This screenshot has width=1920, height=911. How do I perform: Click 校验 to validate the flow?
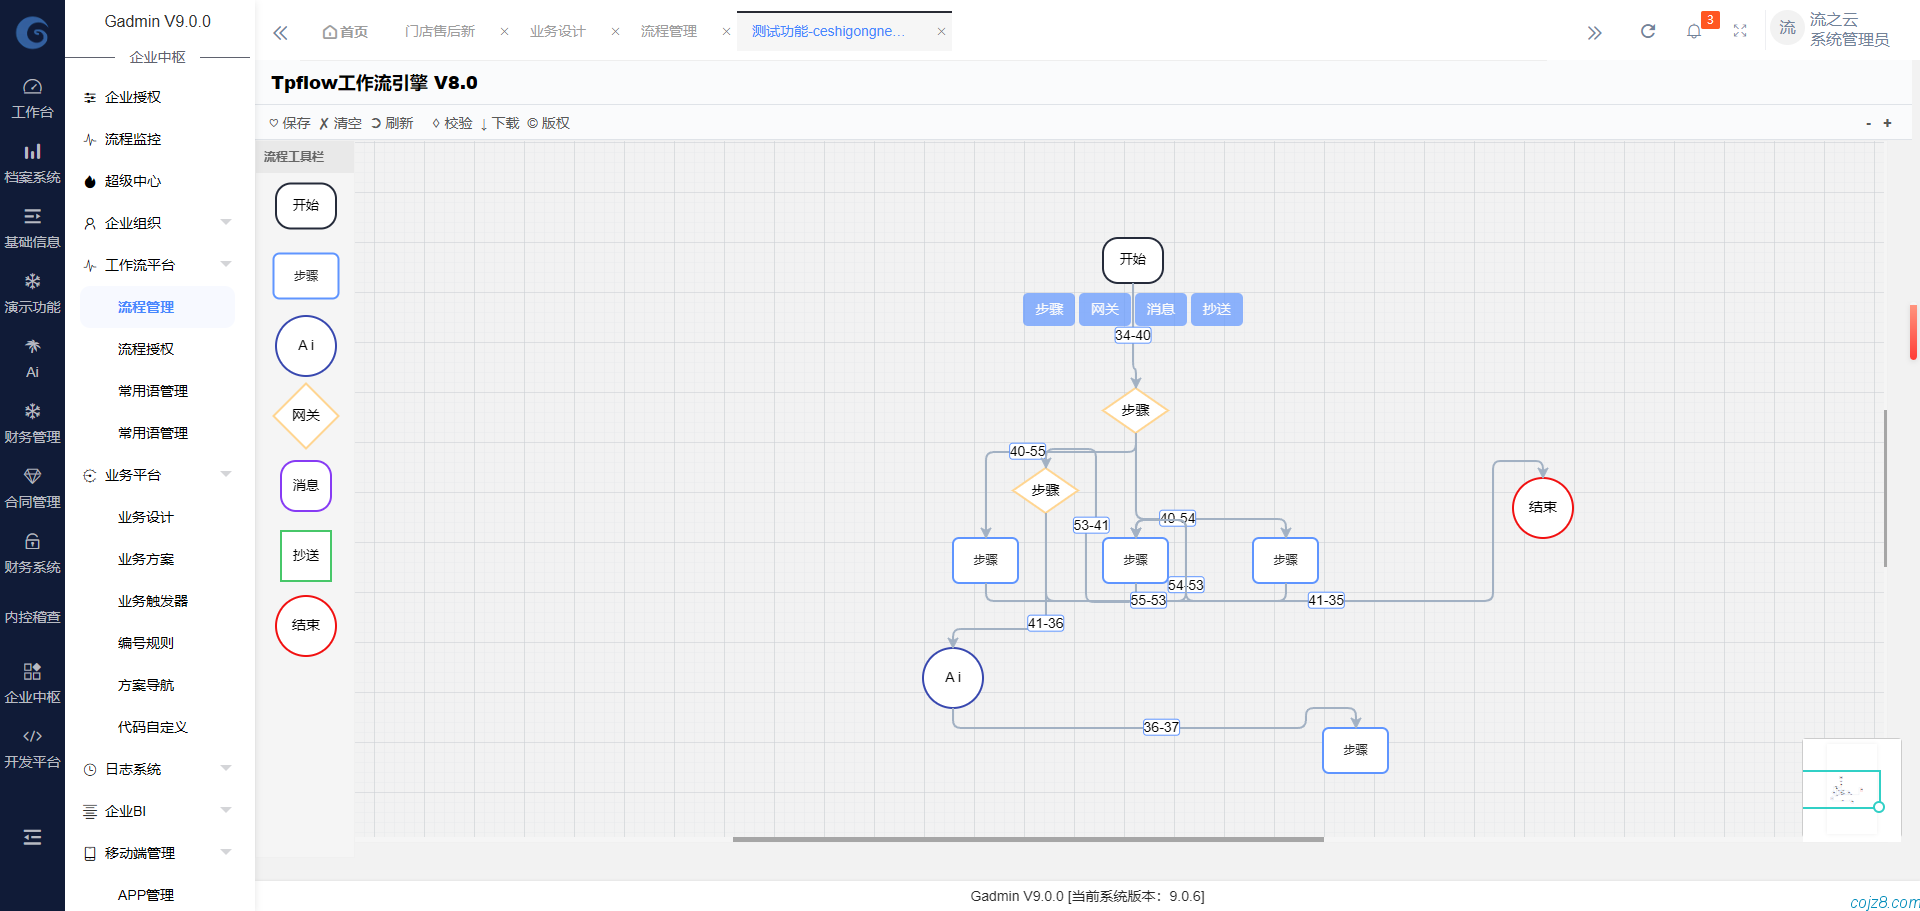pos(452,123)
